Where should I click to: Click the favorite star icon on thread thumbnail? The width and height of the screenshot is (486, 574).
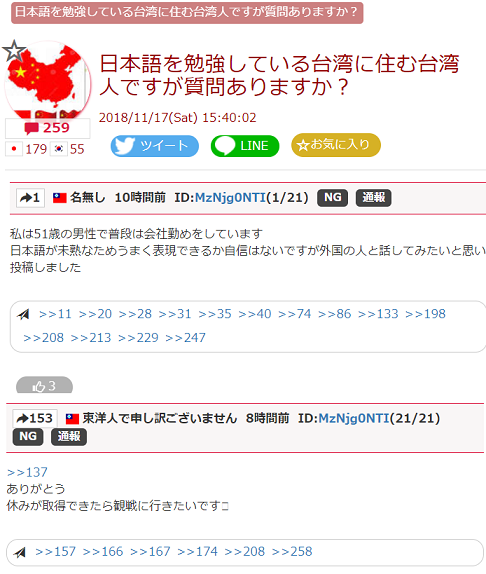14,51
